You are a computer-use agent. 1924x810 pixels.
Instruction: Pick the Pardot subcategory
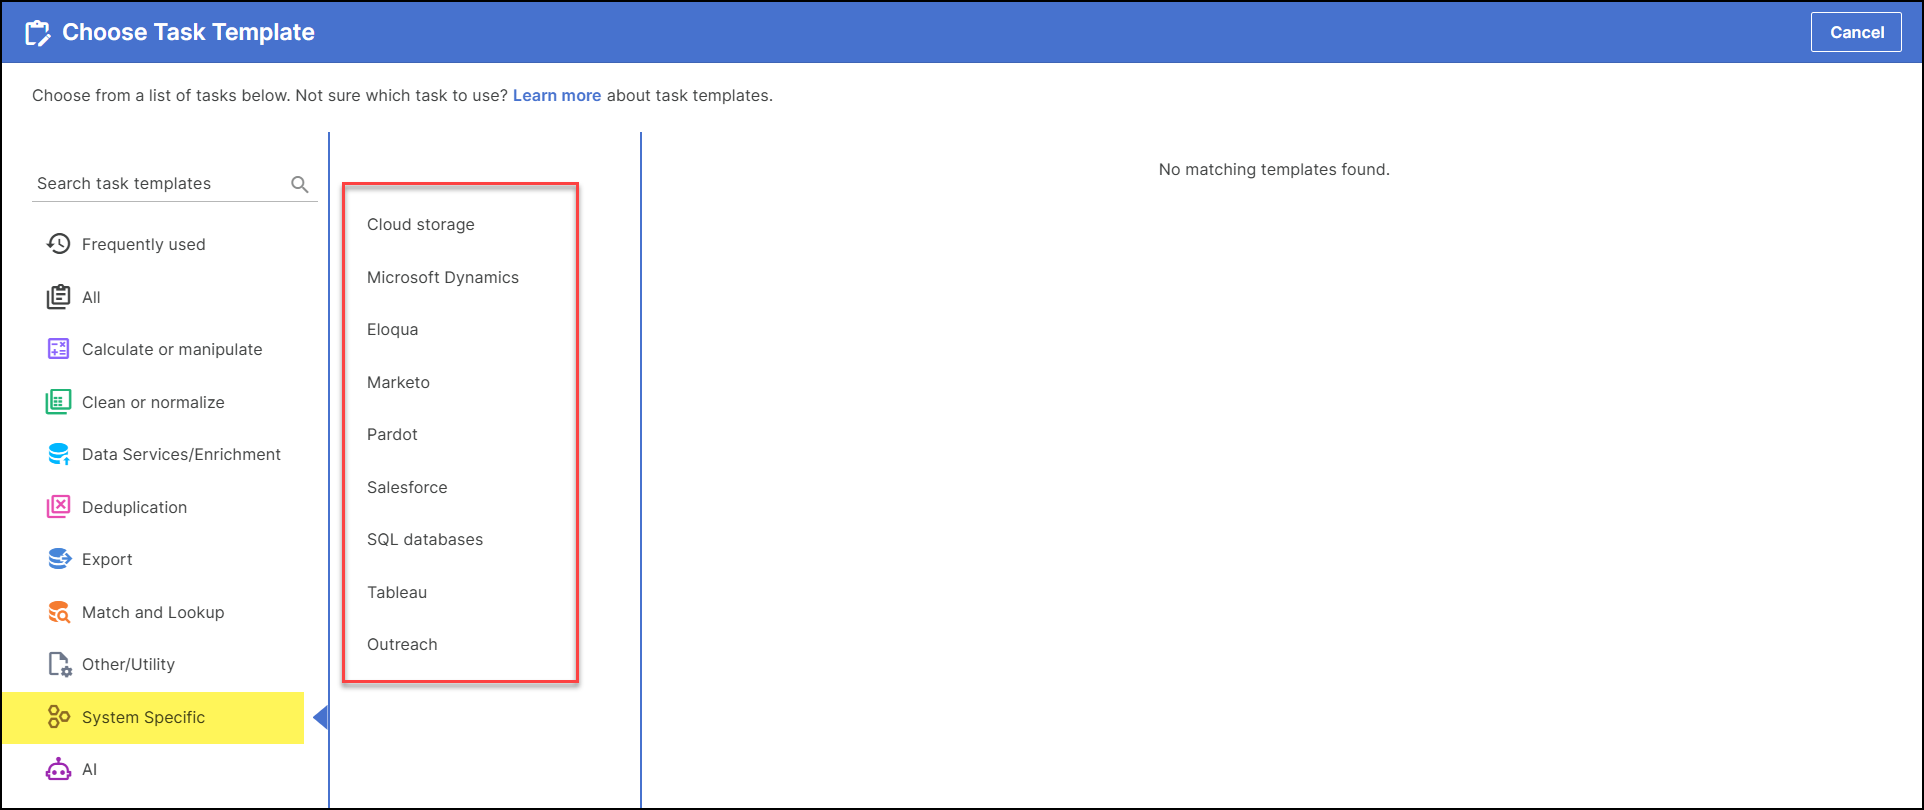[392, 434]
